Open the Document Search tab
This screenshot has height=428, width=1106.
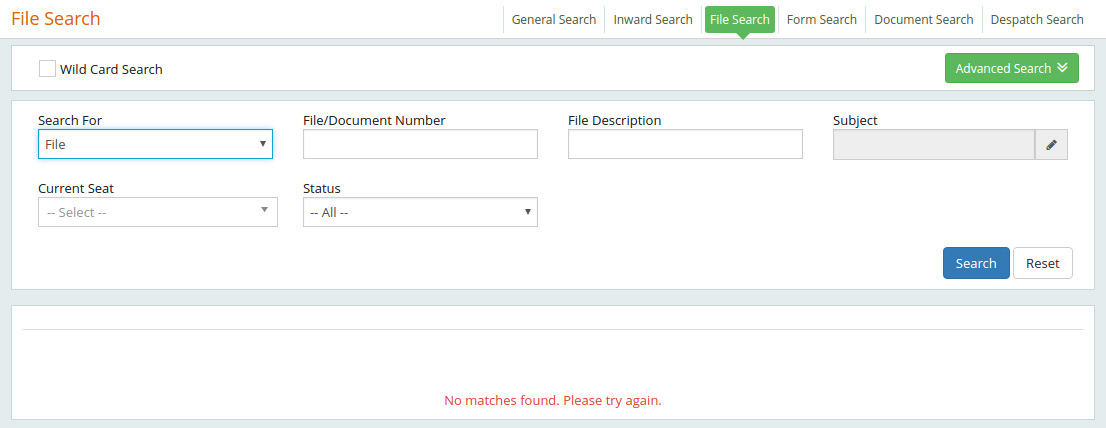[x=923, y=19]
